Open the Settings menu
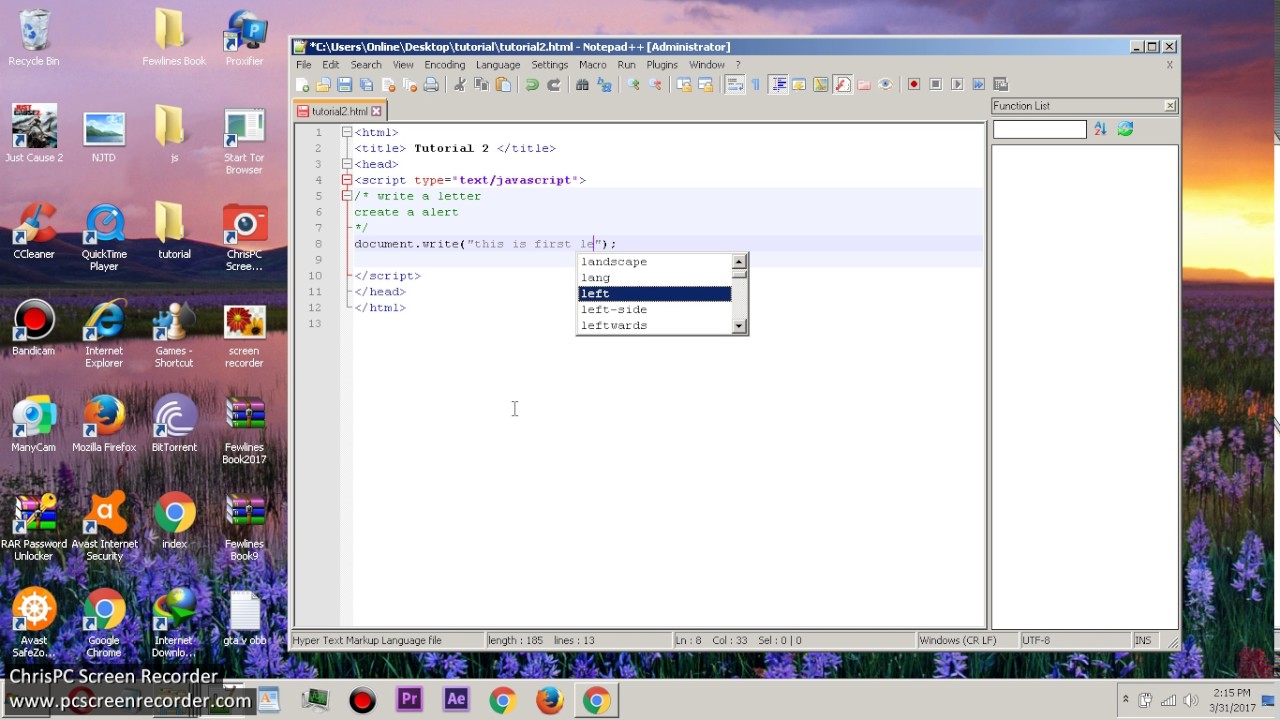Screen dimensions: 1280x720 pyautogui.click(x=549, y=65)
